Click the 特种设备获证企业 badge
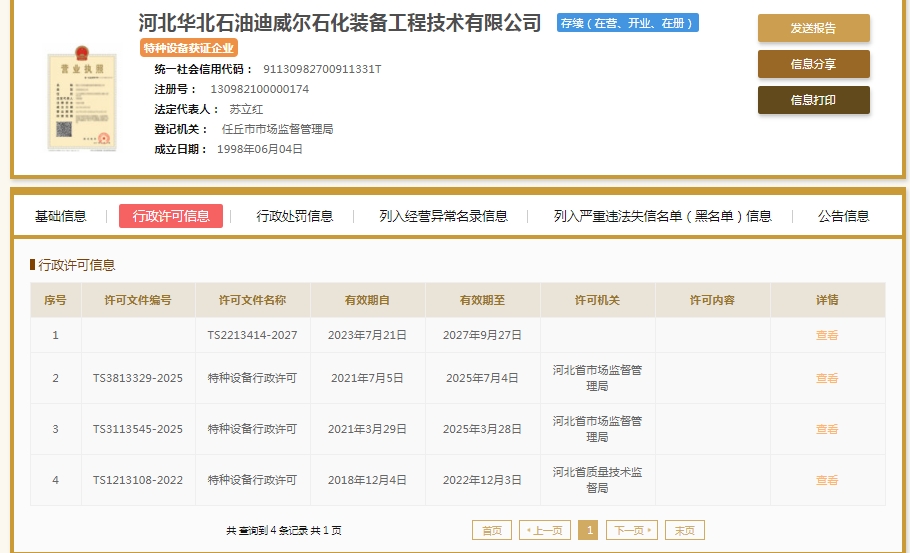 (x=189, y=48)
